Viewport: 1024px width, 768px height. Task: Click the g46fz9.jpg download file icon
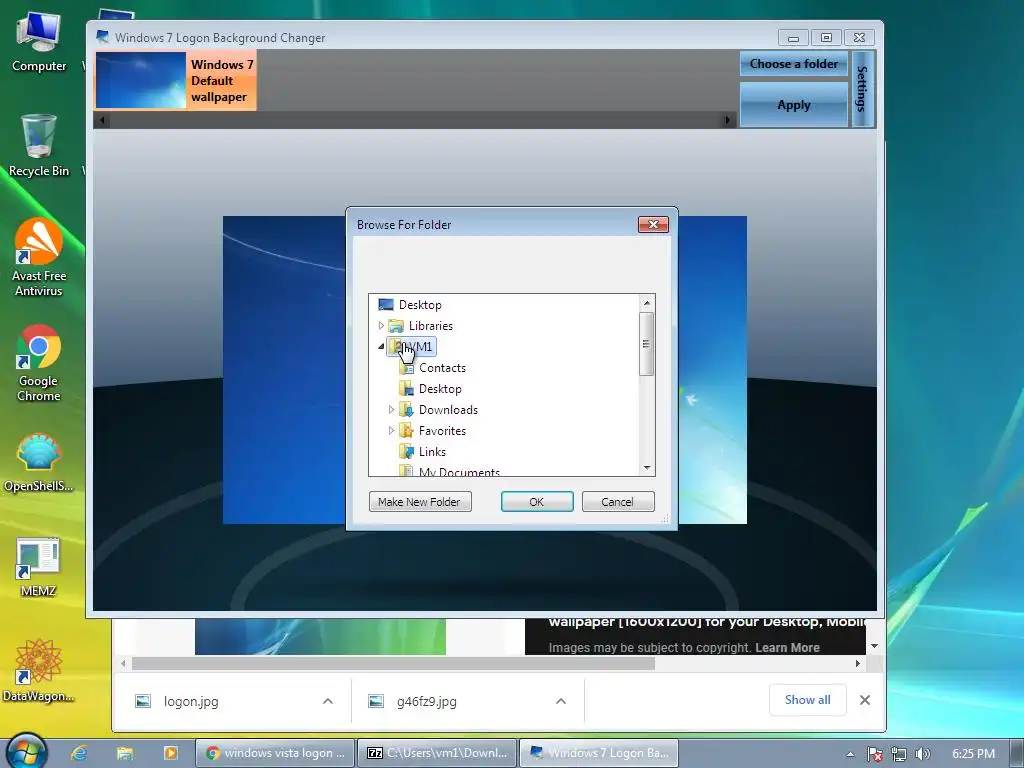(x=376, y=701)
